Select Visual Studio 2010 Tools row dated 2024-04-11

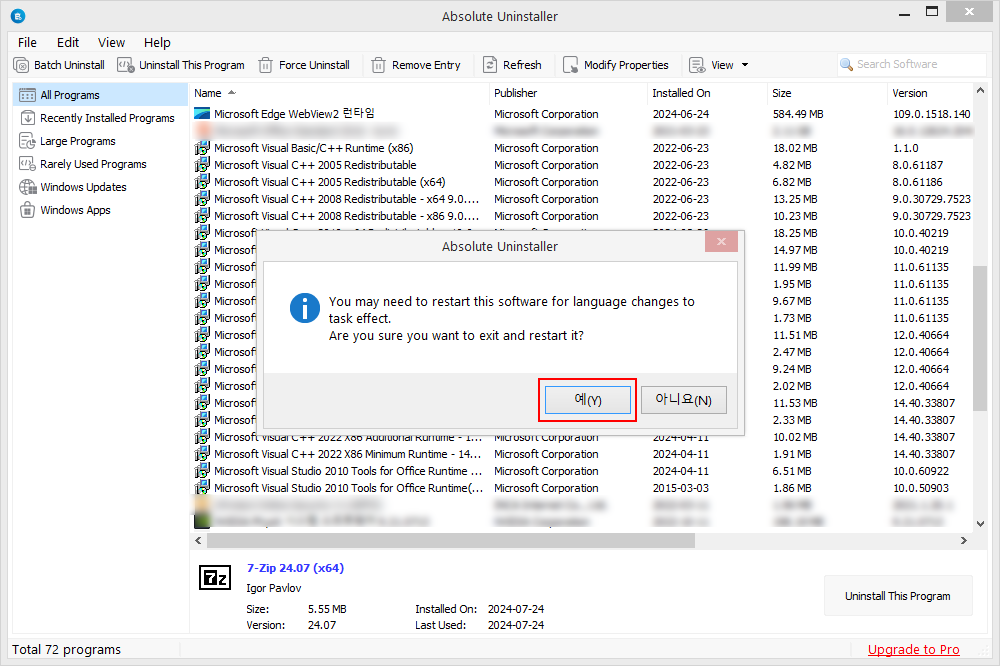pyautogui.click(x=582, y=471)
